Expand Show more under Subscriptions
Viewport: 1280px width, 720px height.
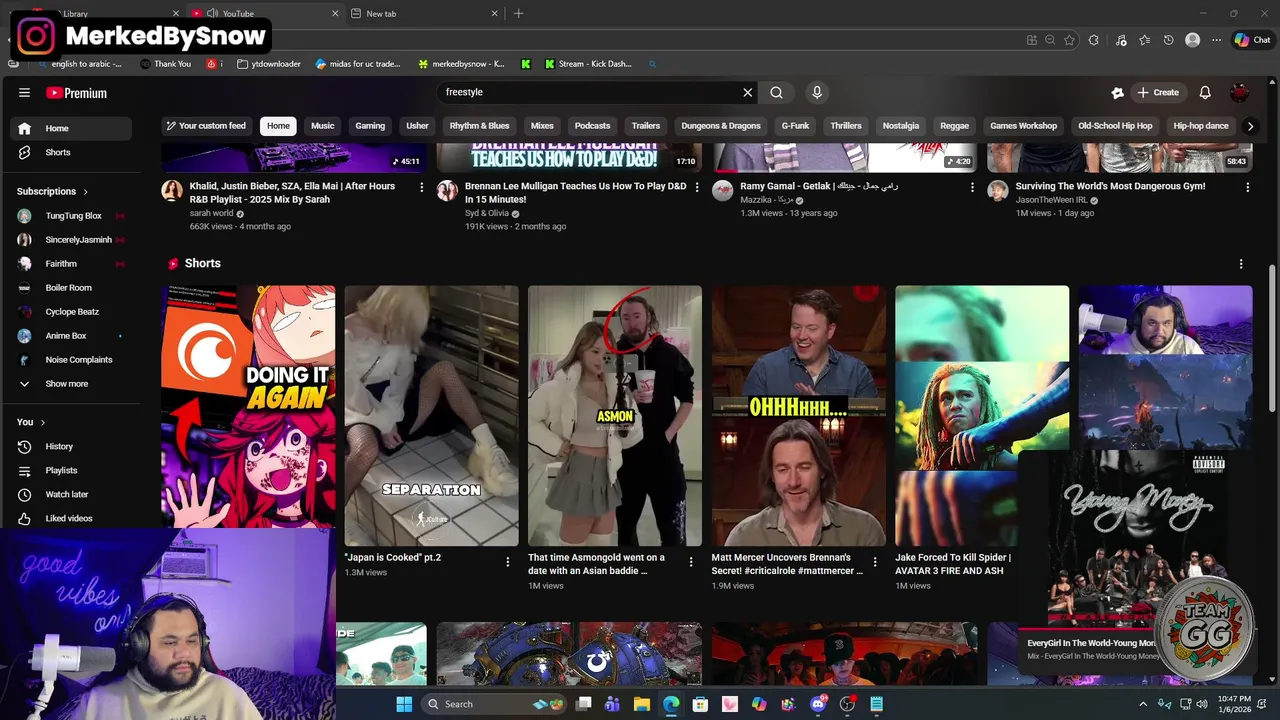(71, 383)
